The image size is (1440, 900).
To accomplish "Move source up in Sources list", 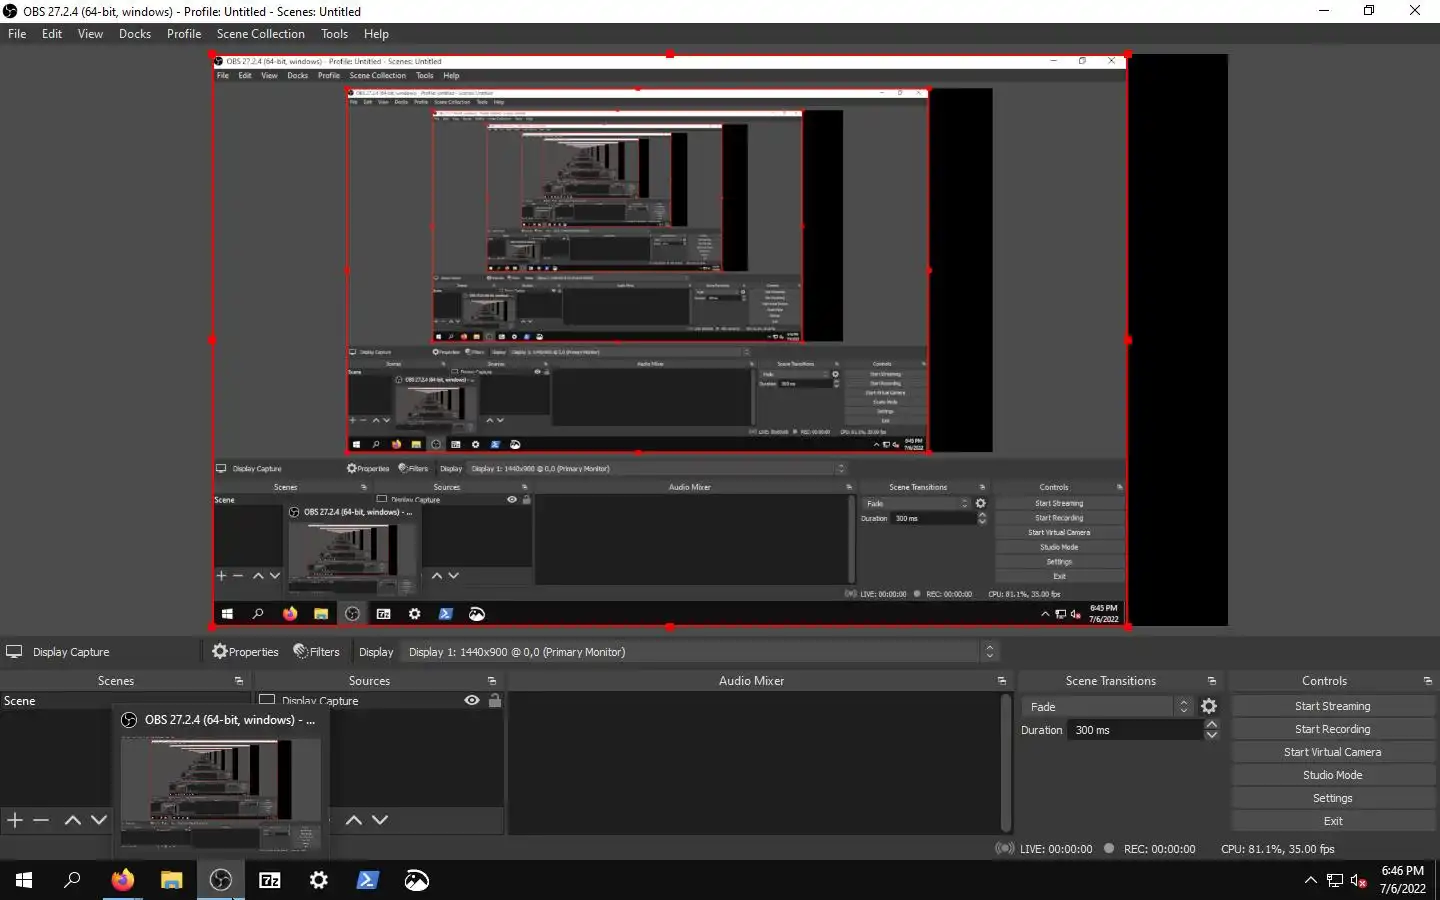I will (354, 820).
